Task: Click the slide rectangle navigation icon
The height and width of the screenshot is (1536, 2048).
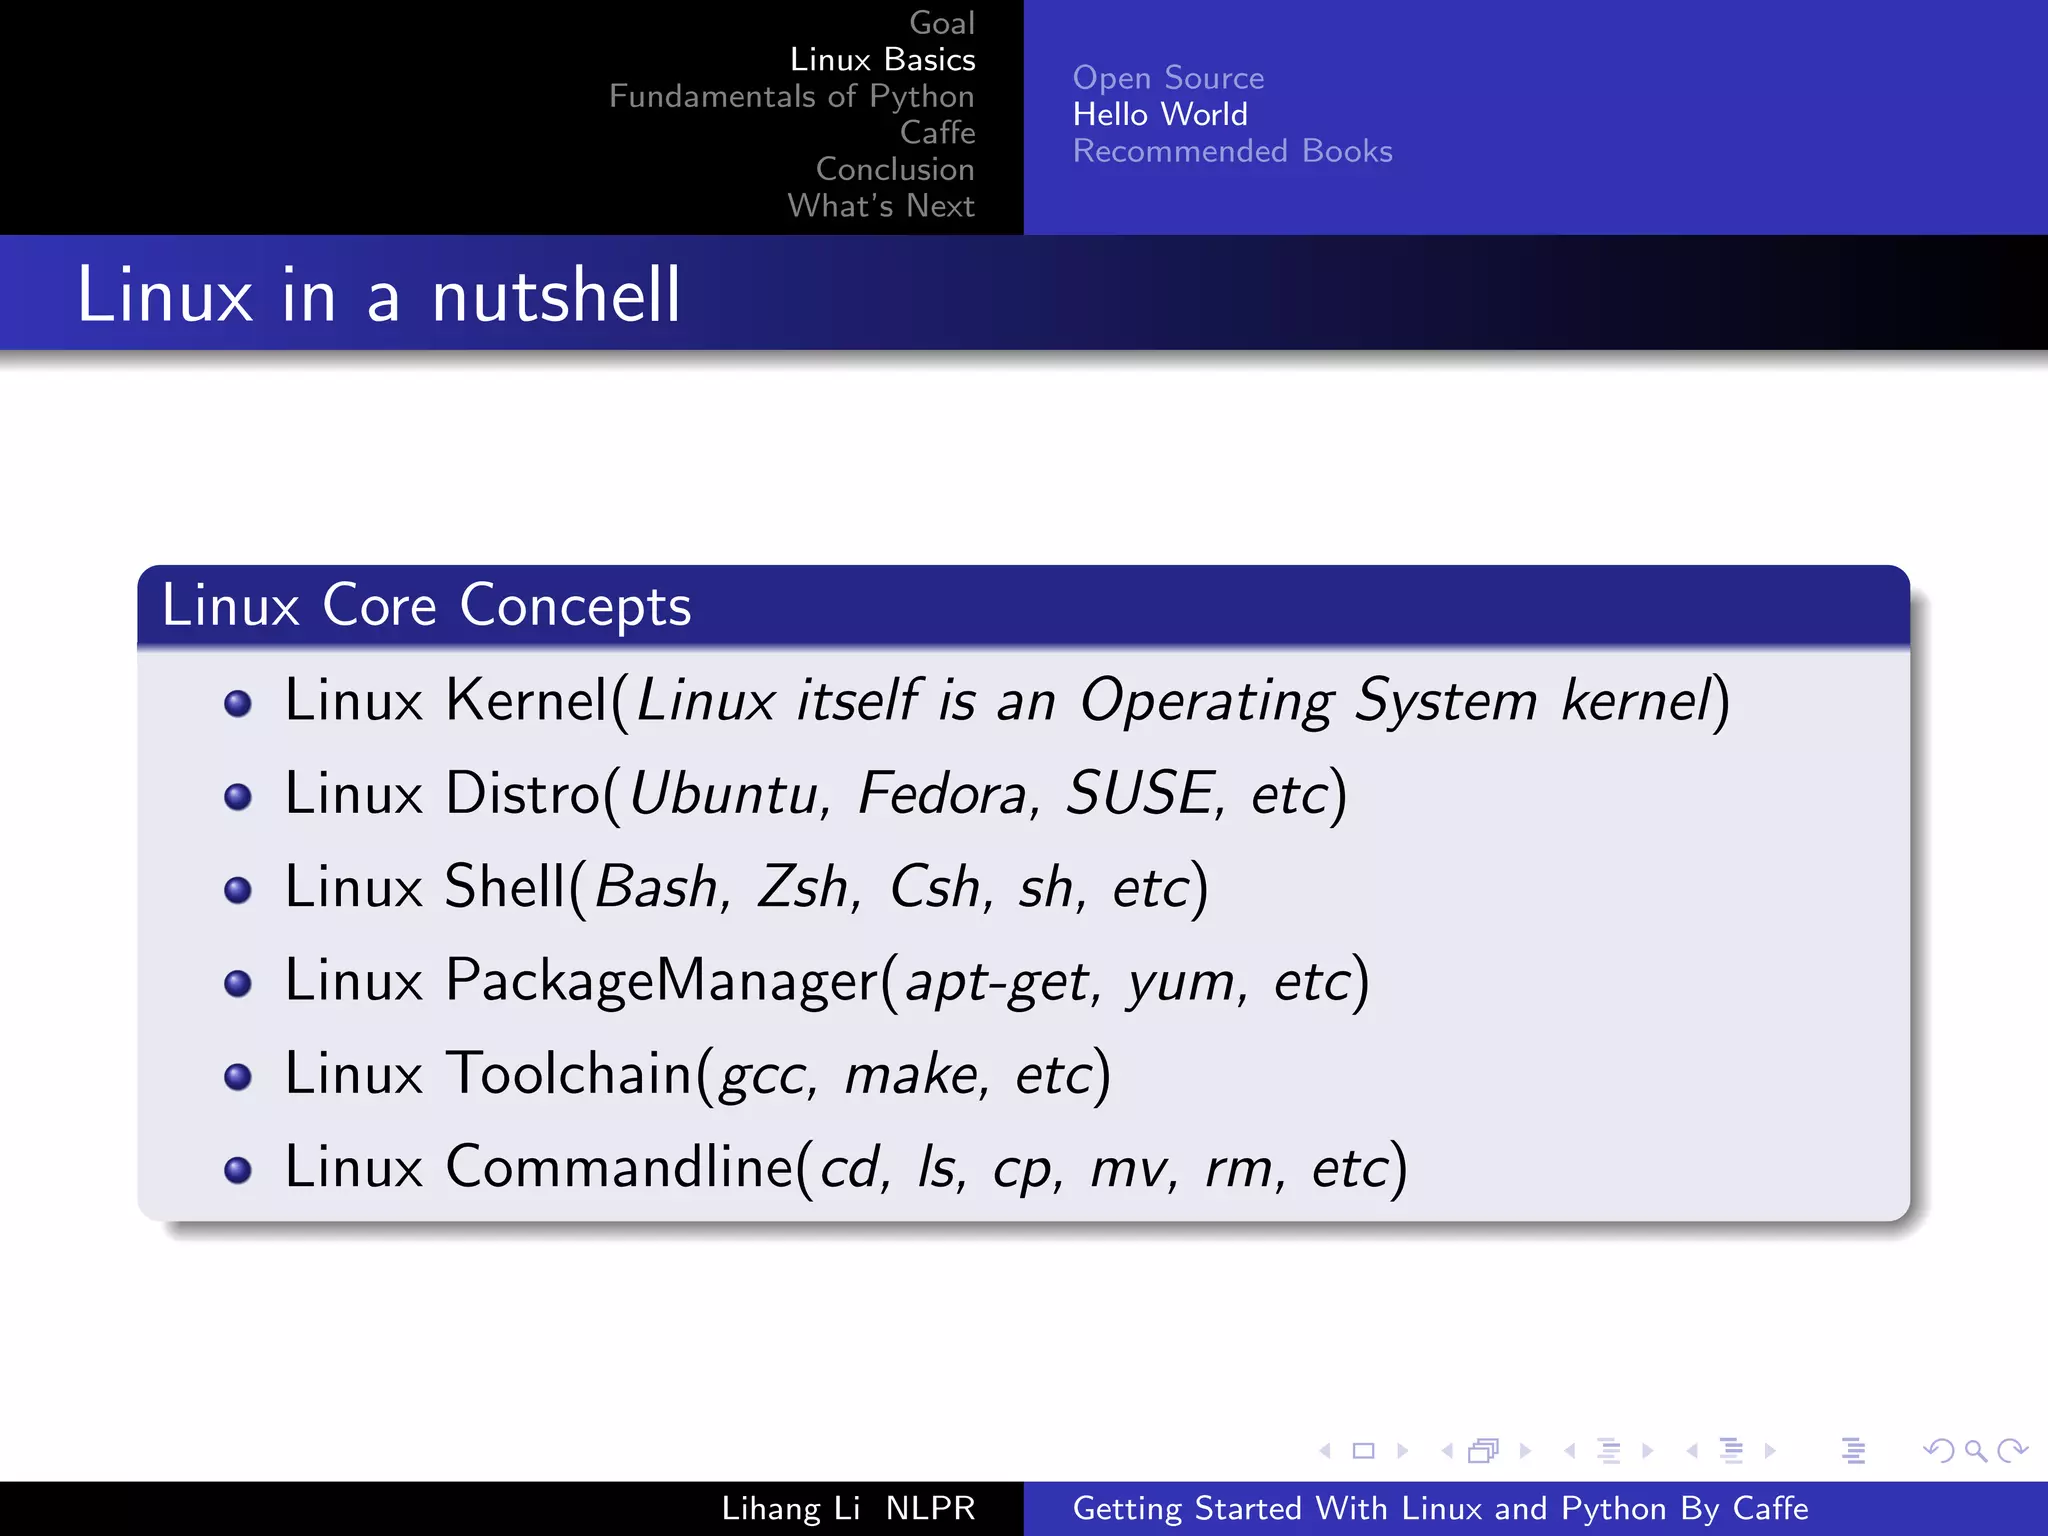Action: coord(1364,1451)
